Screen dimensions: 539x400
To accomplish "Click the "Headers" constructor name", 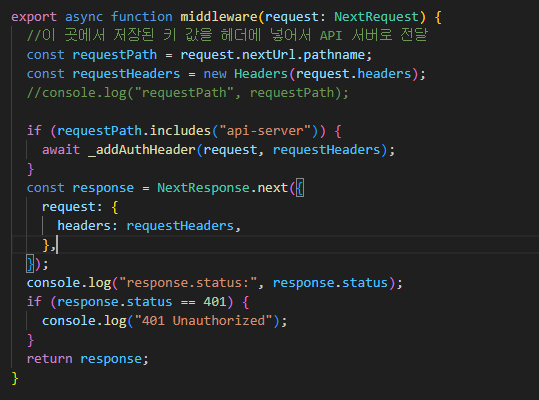I will [261, 74].
